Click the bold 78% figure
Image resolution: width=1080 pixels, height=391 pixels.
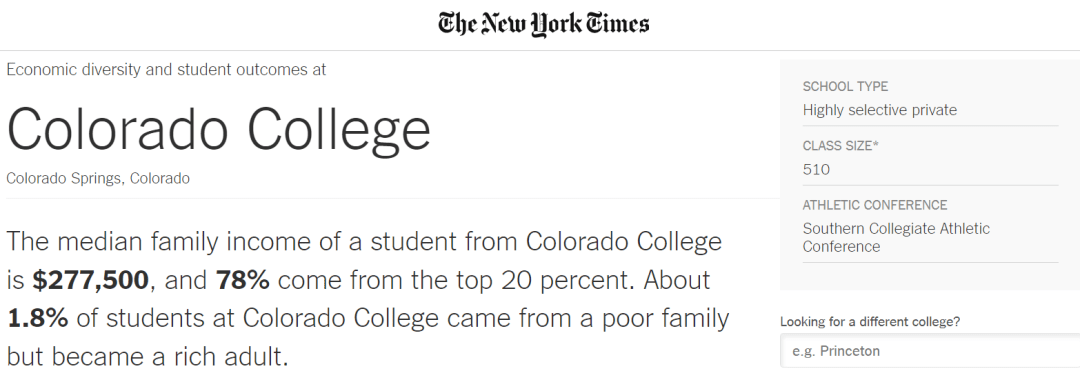[242, 280]
